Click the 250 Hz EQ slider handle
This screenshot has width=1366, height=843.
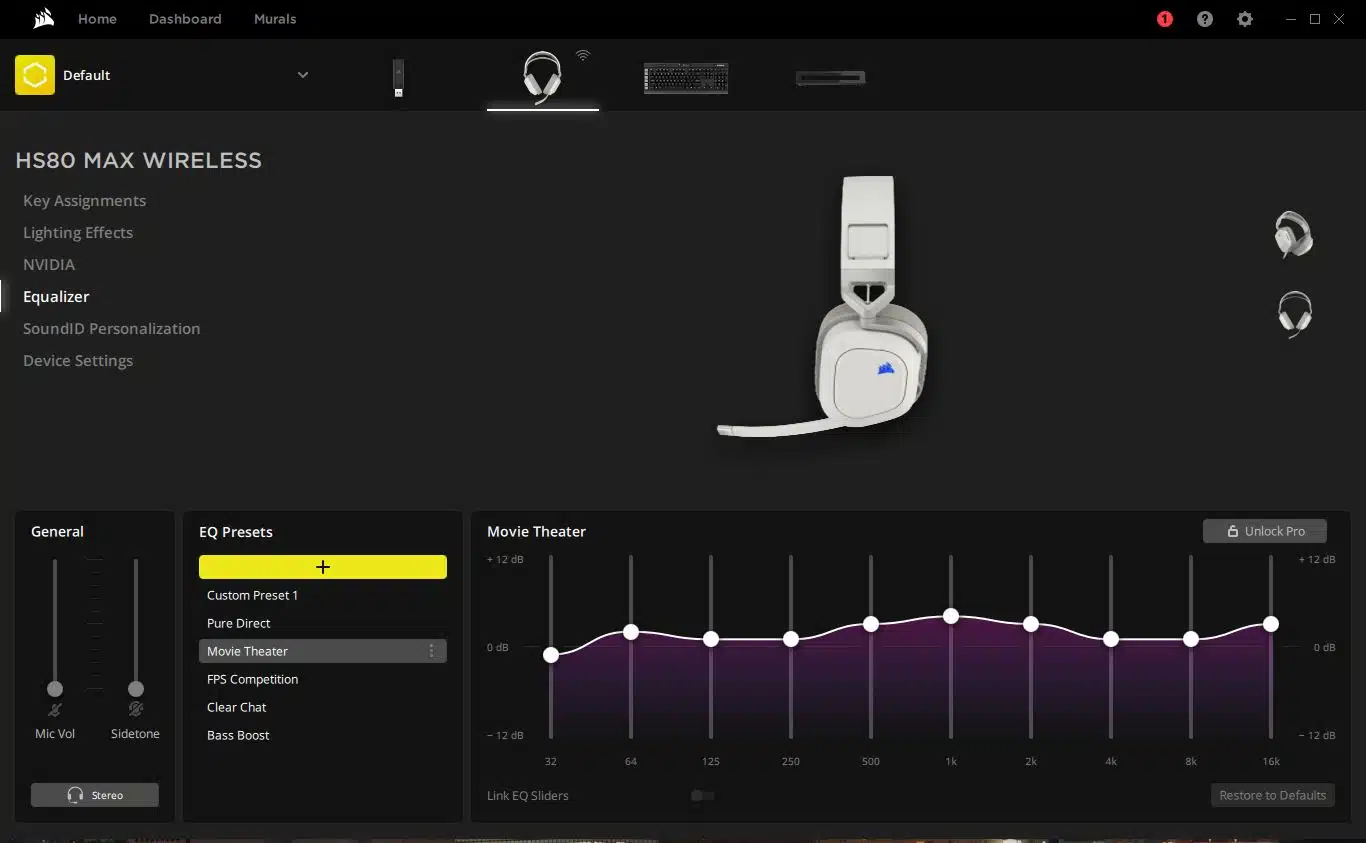pyautogui.click(x=791, y=639)
